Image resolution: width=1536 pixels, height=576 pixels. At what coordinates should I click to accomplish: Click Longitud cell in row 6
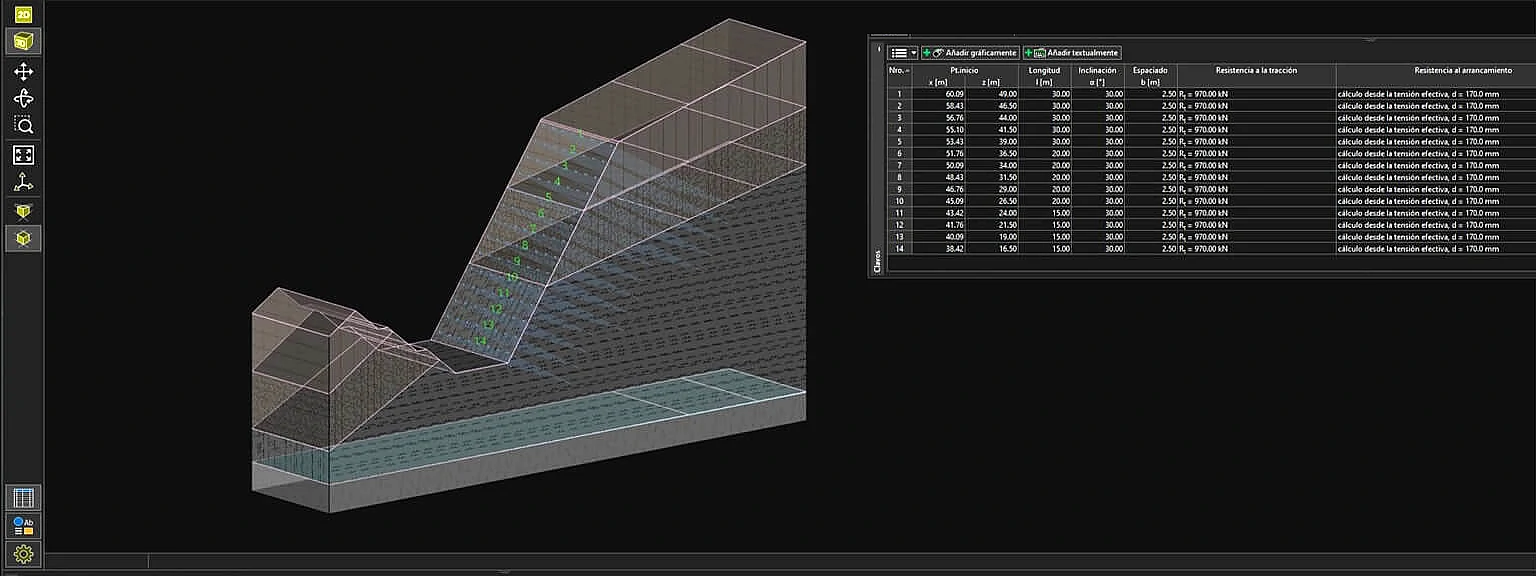(1044, 154)
